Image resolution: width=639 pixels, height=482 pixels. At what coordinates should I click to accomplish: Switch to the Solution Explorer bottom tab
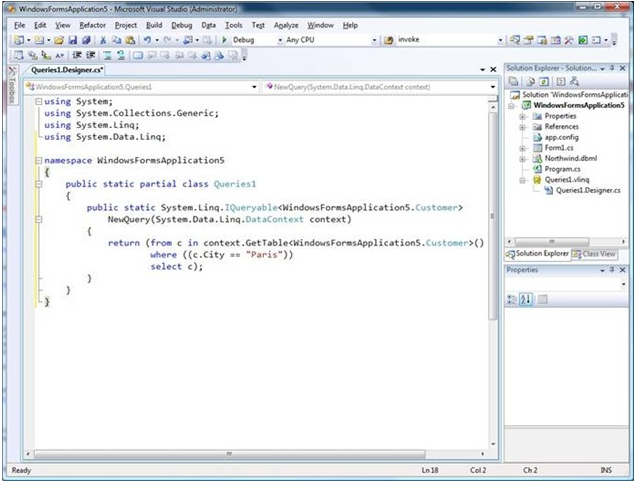537,254
